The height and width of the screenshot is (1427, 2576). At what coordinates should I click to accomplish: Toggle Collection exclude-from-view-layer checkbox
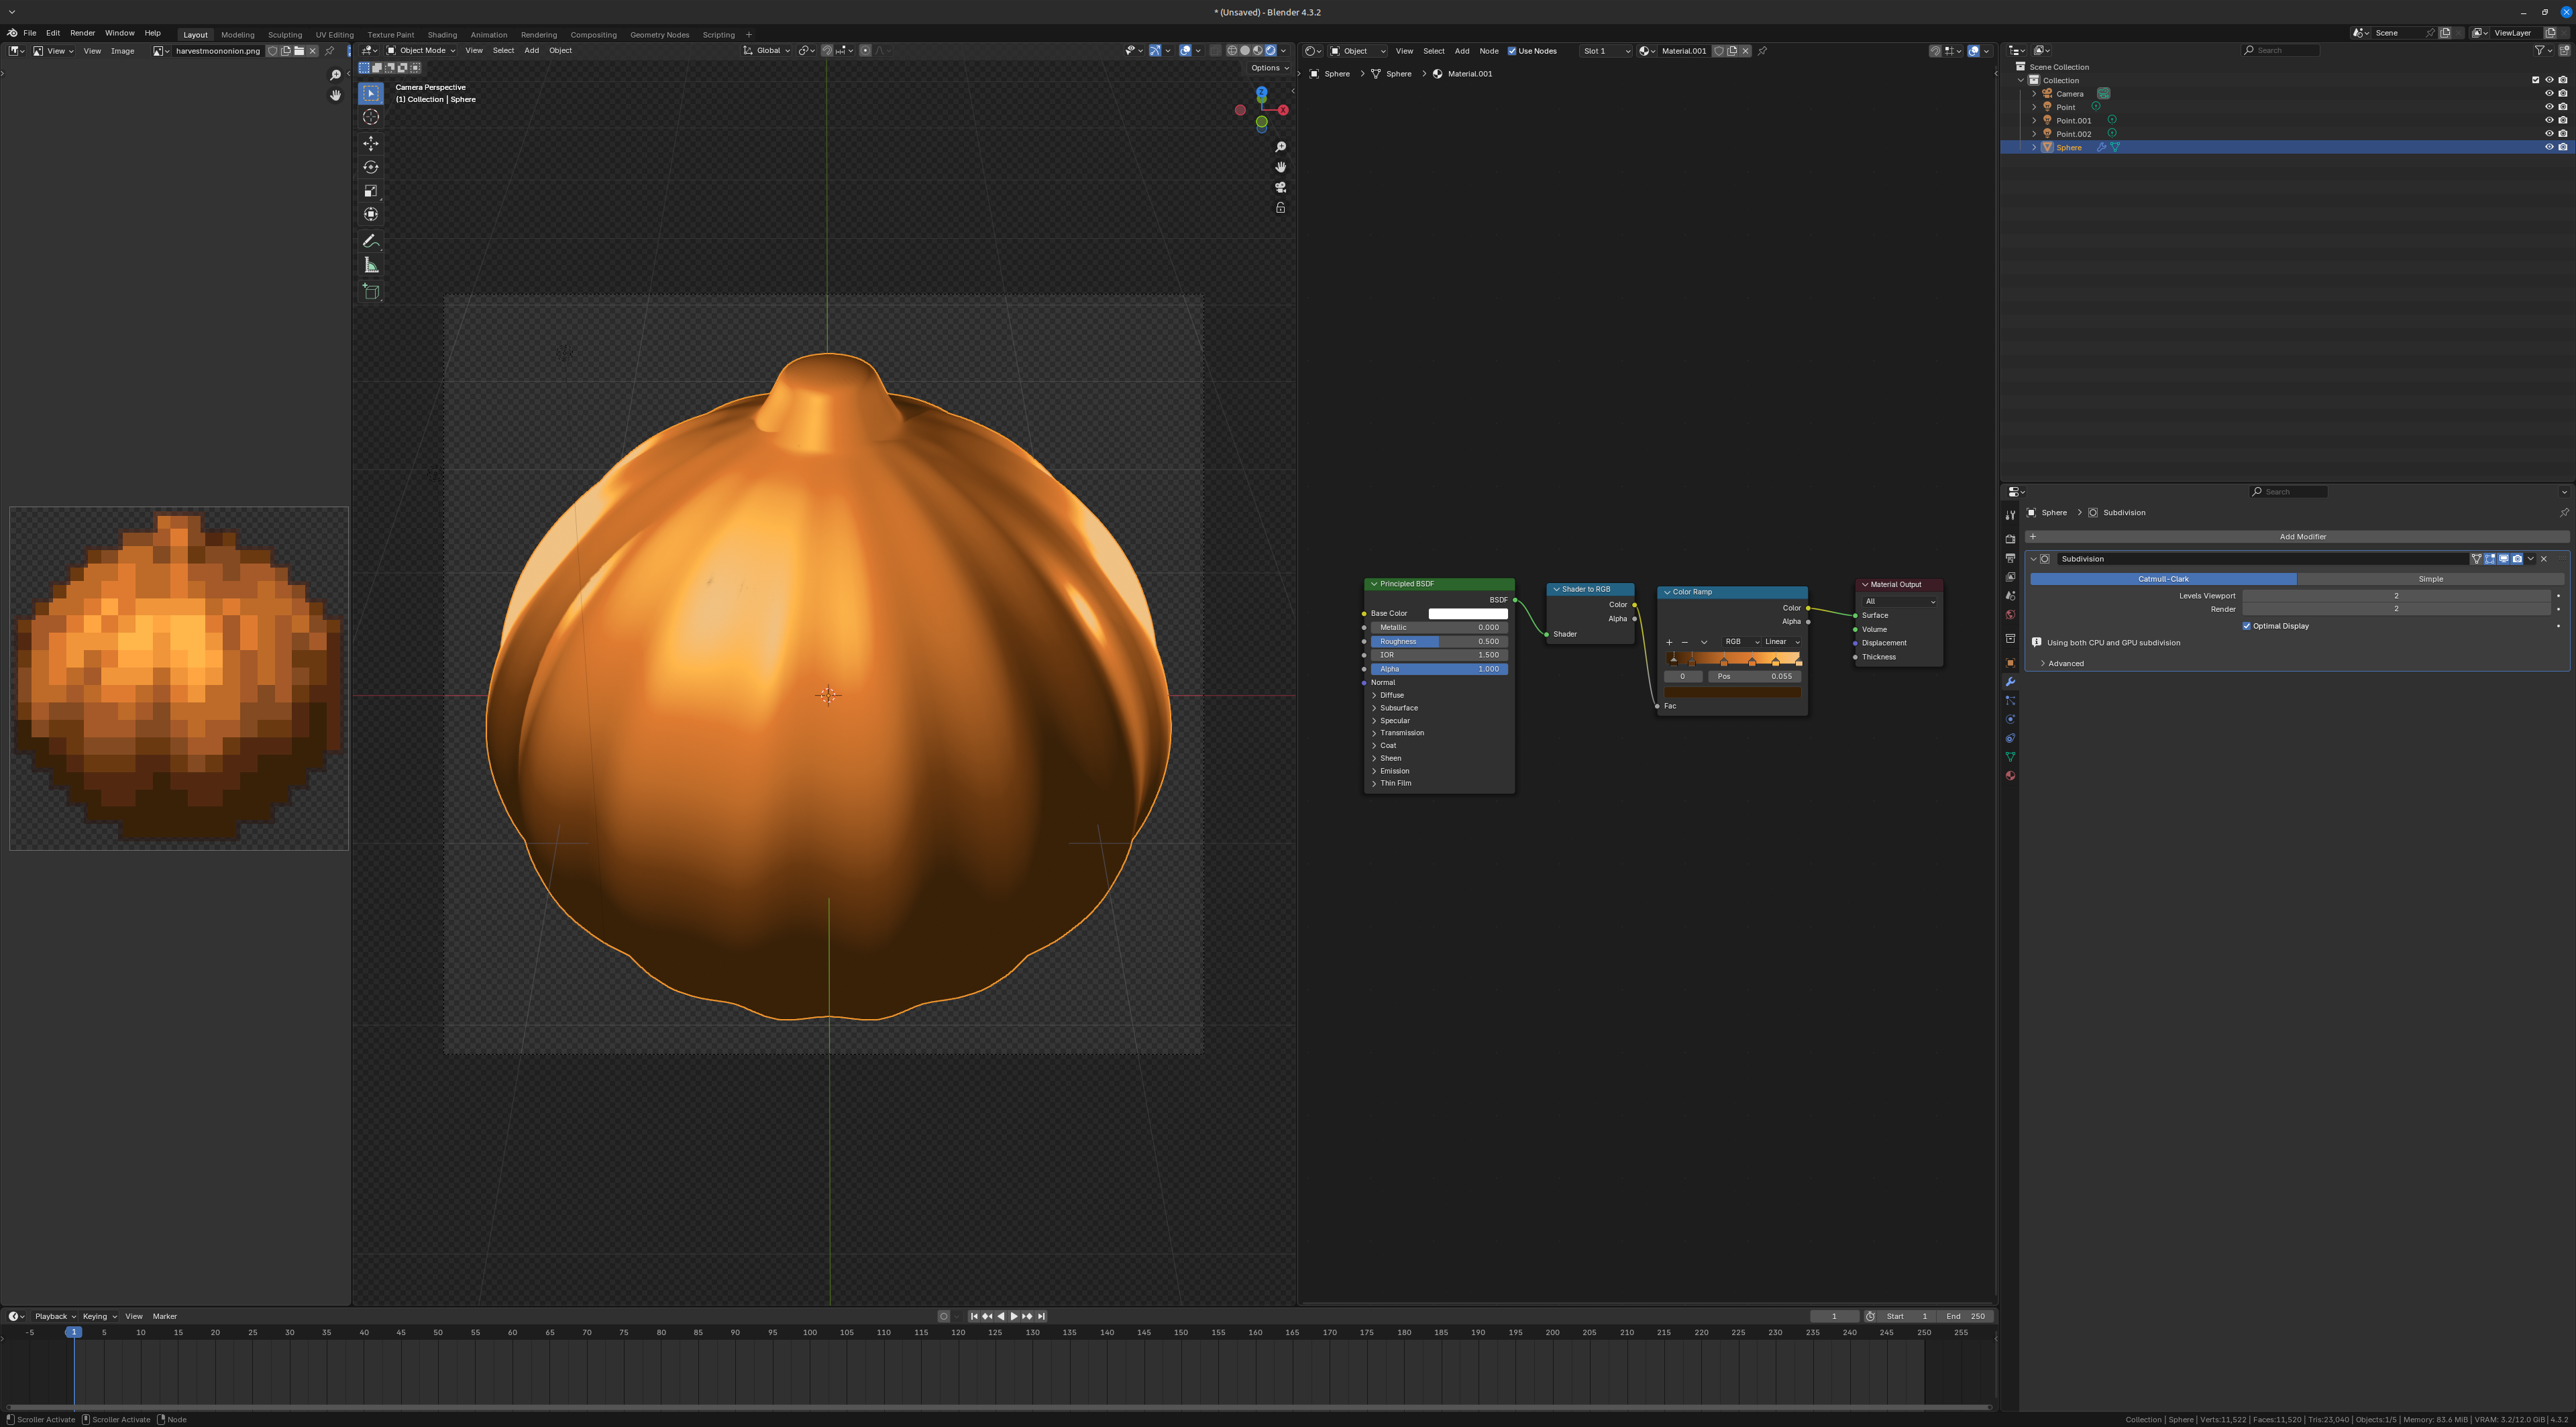[x=2535, y=80]
